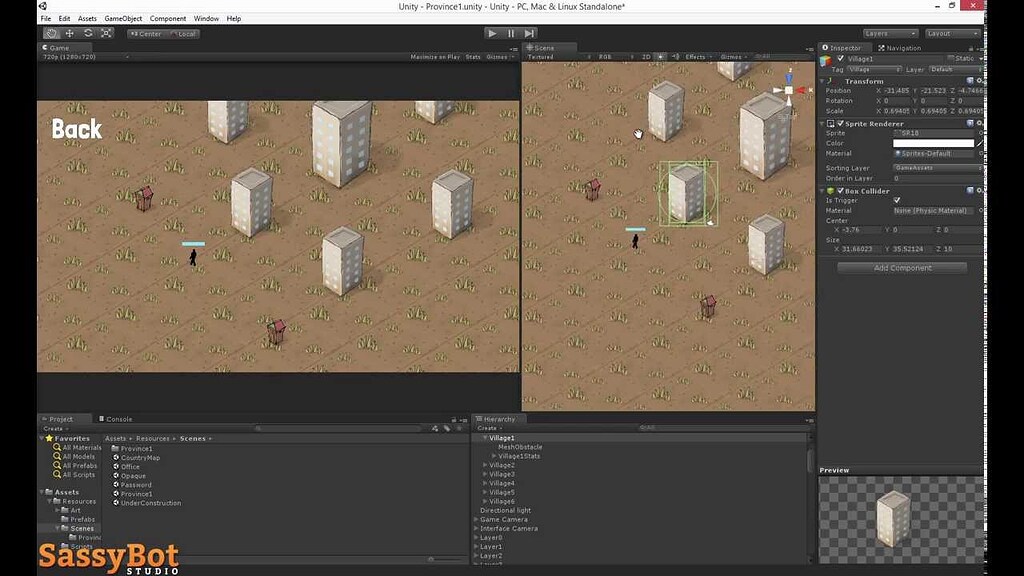Viewport: 1024px width, 576px height.
Task: Disable the Sprite Renderer component checkbox
Action: (x=840, y=123)
